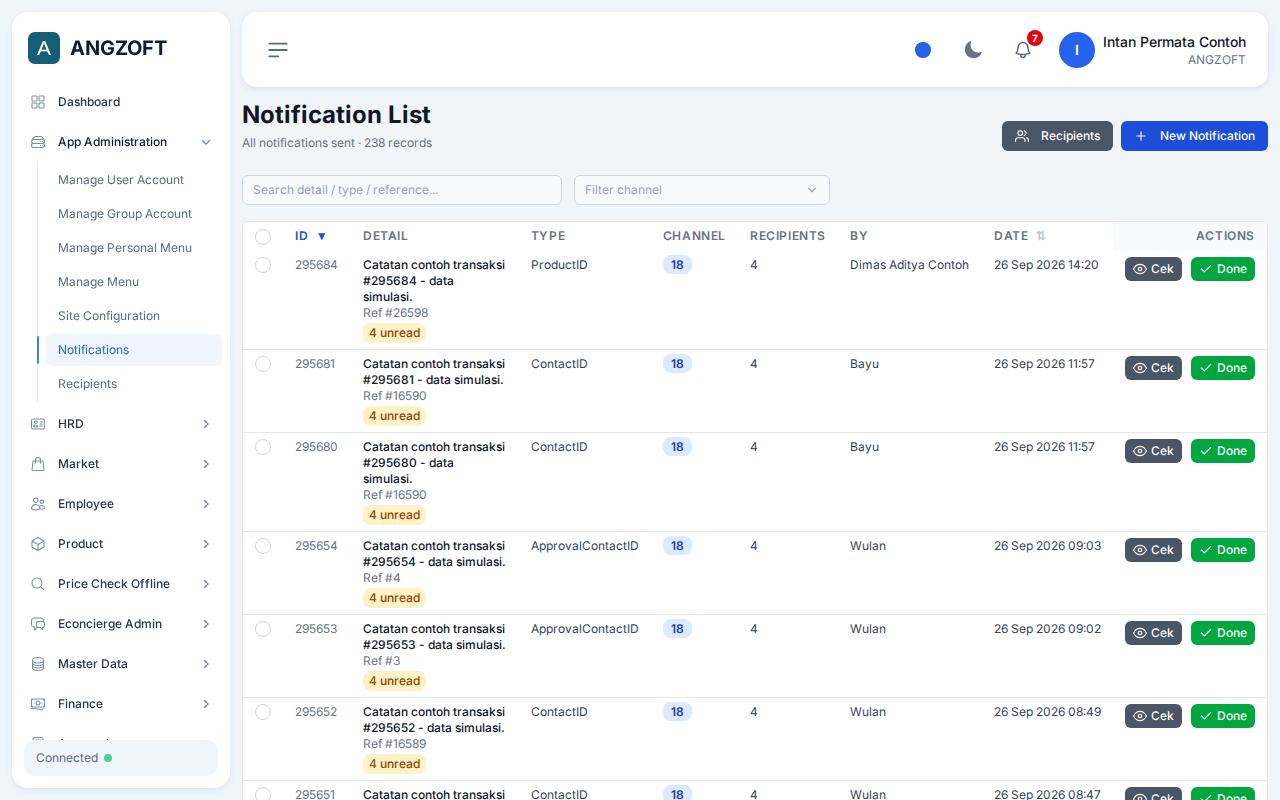The width and height of the screenshot is (1280, 800).
Task: Click the DATE column sort icon
Action: tap(1041, 236)
